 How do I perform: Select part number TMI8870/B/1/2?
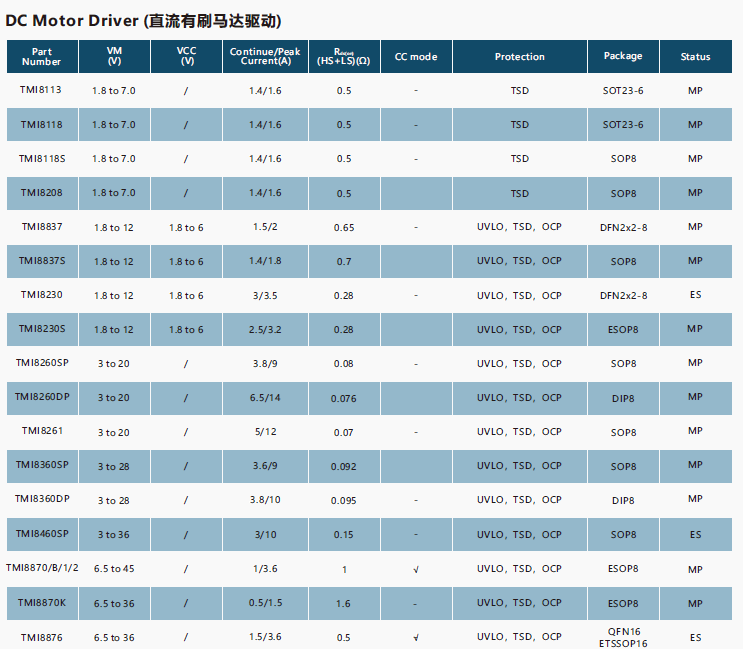coord(42,568)
